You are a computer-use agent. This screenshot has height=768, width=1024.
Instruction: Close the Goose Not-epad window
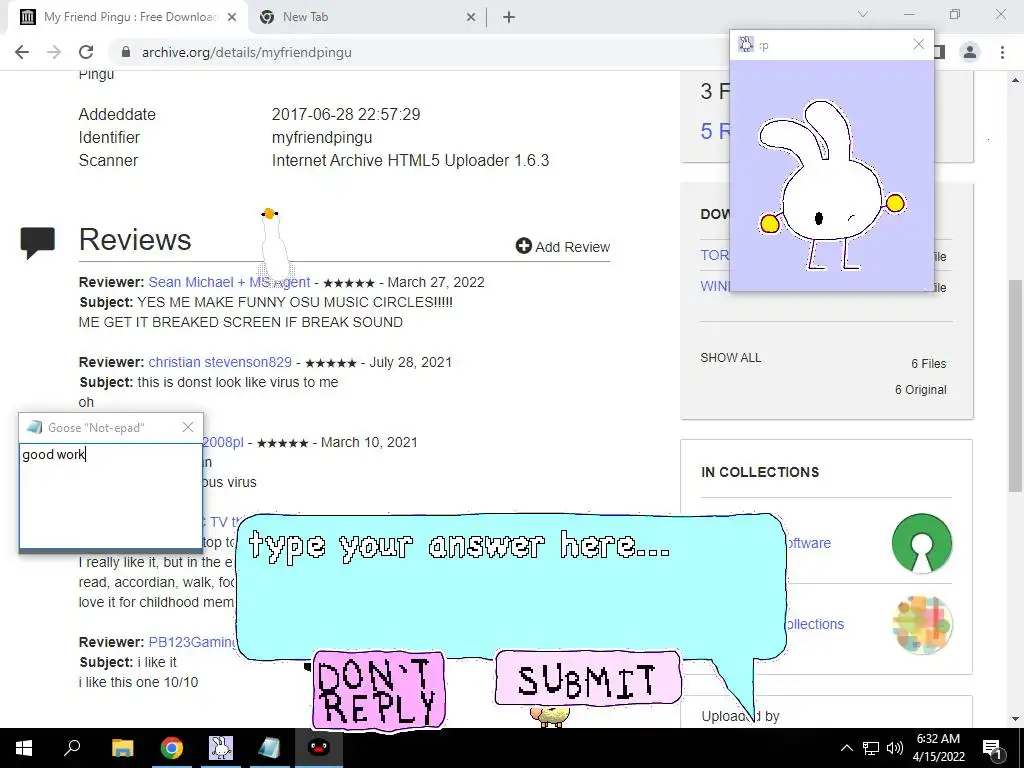pos(188,427)
